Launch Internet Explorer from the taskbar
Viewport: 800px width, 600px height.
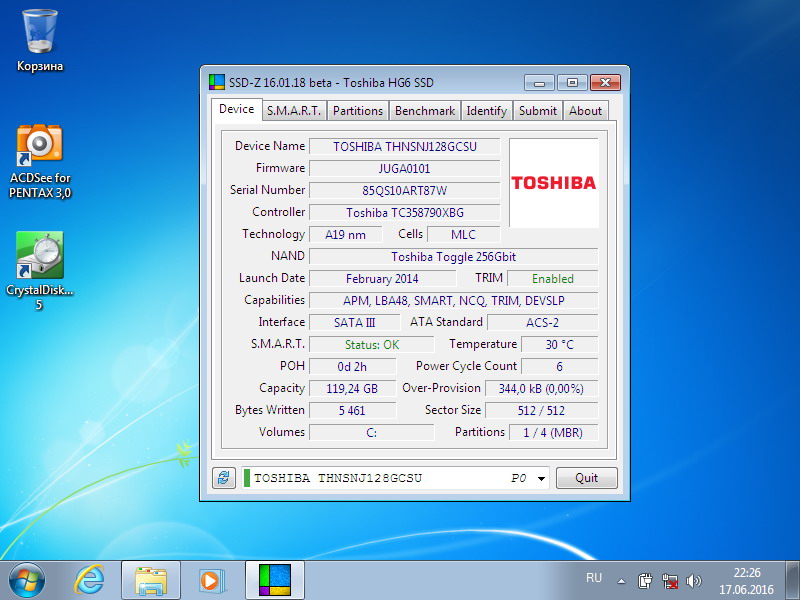90,581
